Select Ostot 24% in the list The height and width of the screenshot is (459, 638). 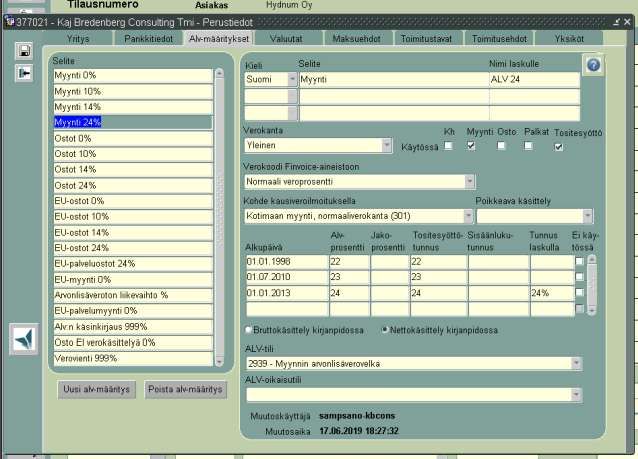point(133,186)
